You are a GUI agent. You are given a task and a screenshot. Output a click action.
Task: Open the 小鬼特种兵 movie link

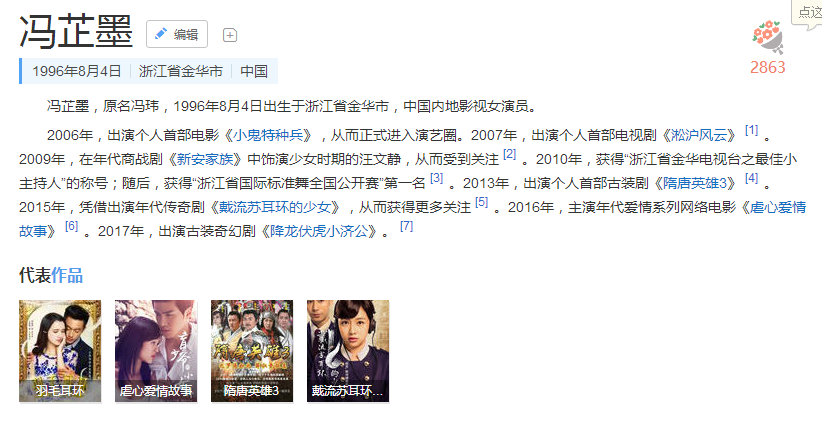[268, 135]
